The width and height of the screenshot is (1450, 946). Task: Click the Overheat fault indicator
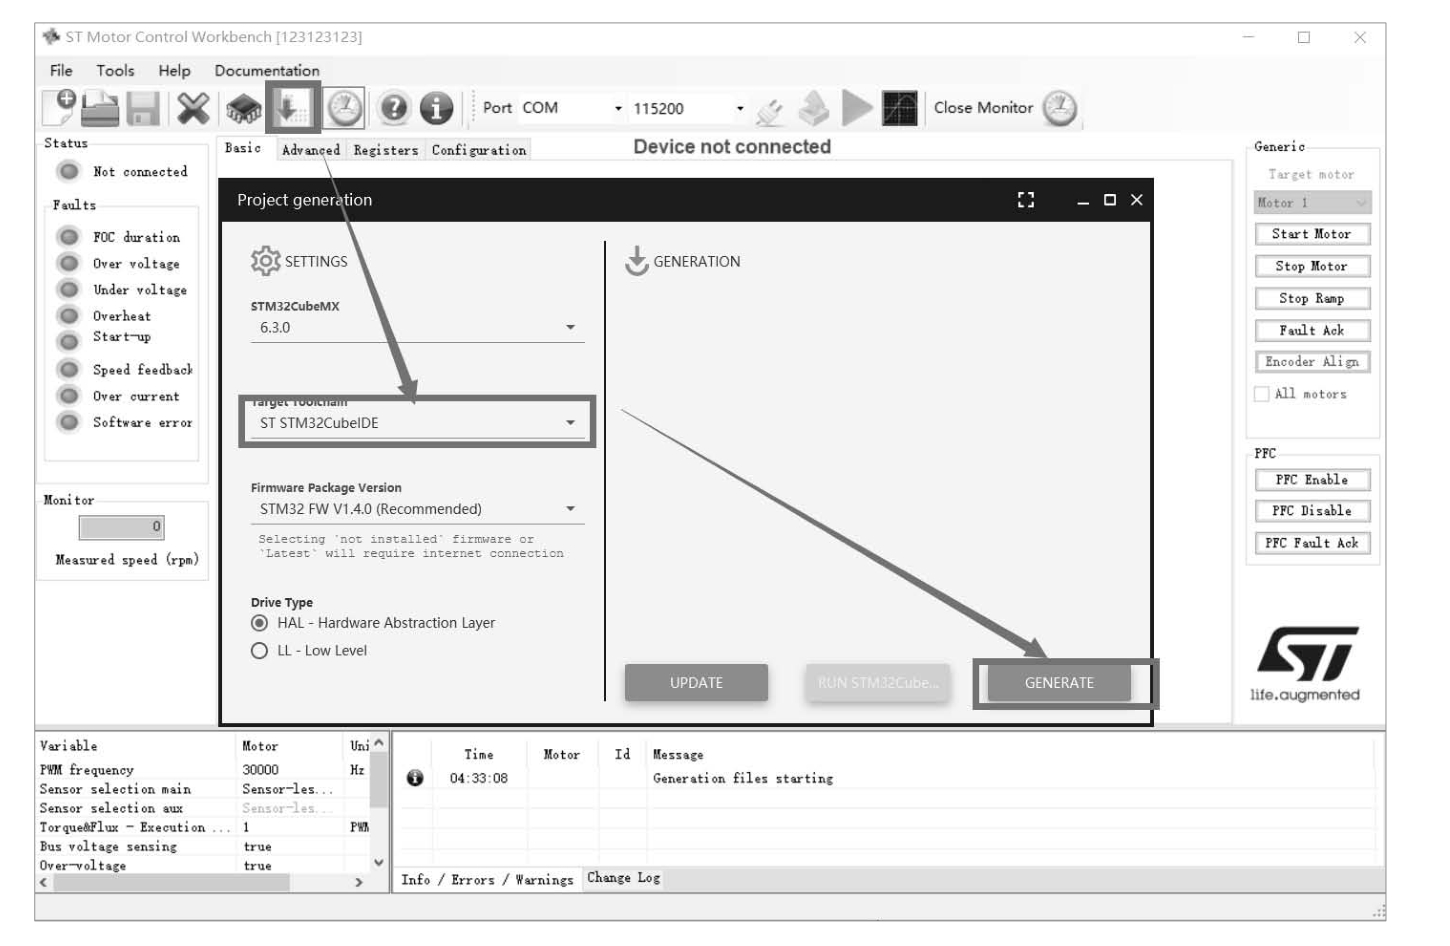(x=69, y=316)
